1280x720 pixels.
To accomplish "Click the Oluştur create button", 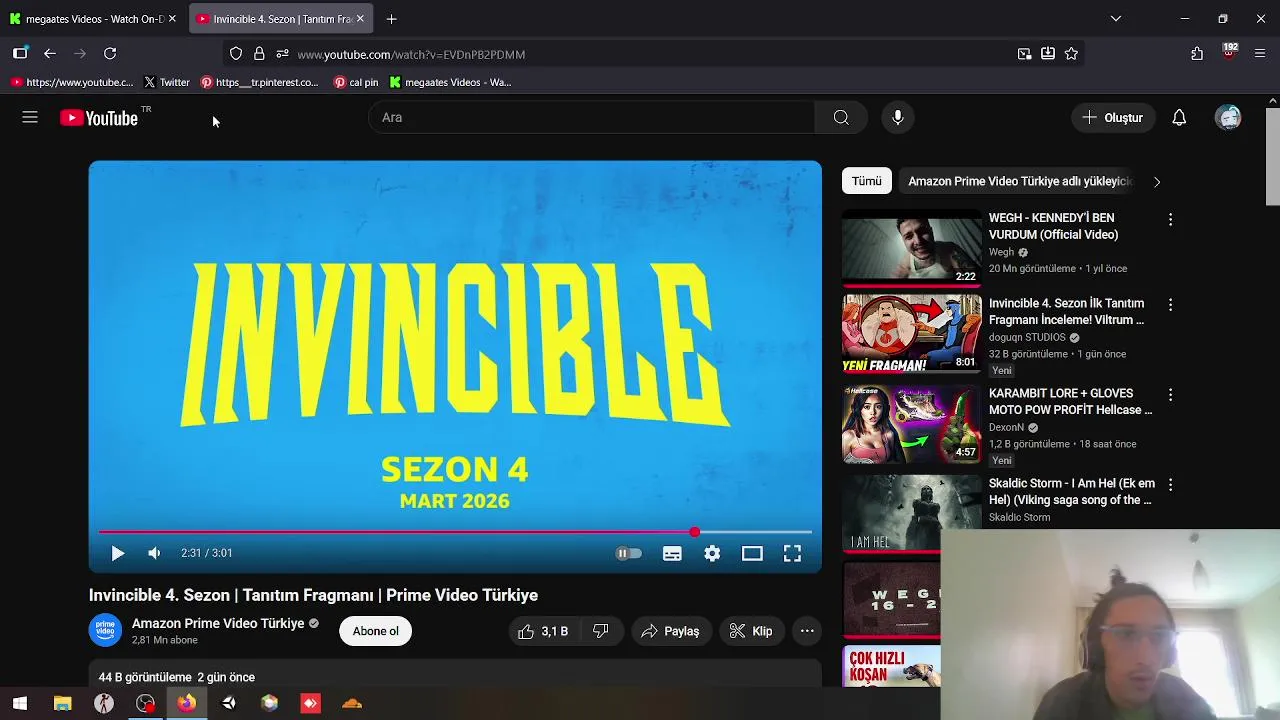I will [x=1113, y=118].
